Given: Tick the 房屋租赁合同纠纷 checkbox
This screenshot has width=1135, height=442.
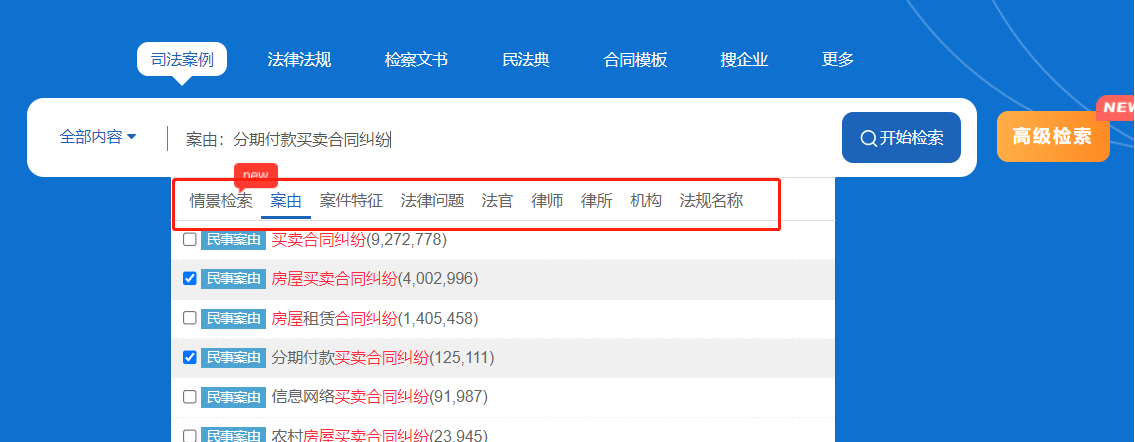Looking at the screenshot, I should (190, 318).
